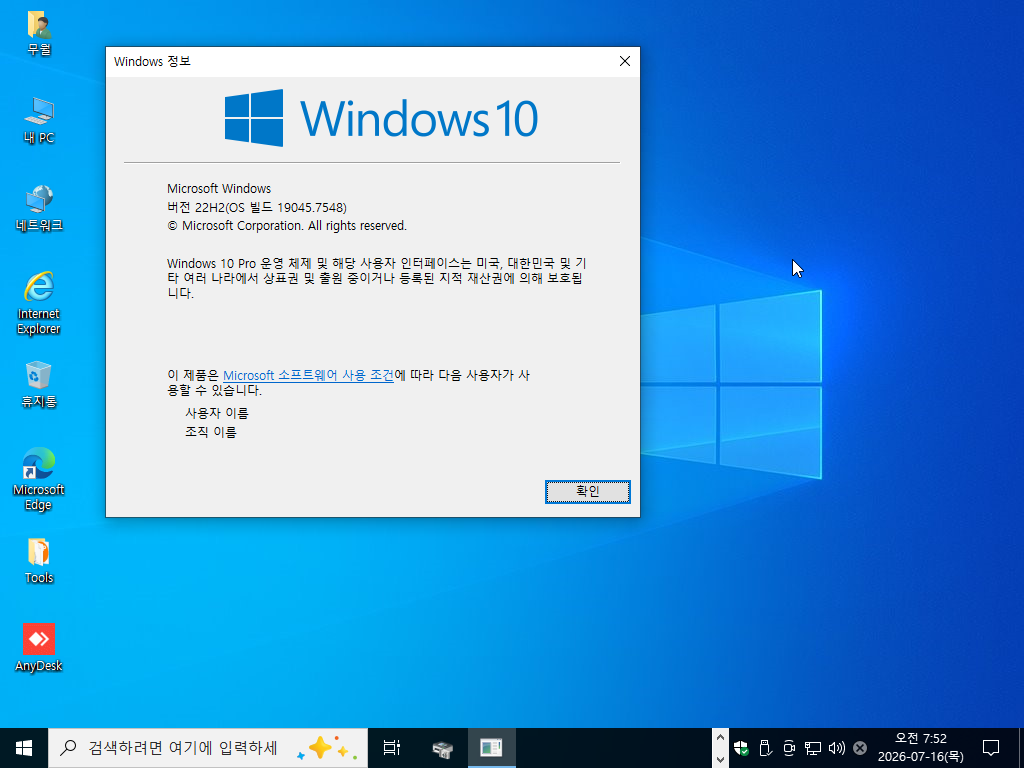Select the 무월 user folder desktop icon
This screenshot has height=768, width=1024.
pos(39,33)
